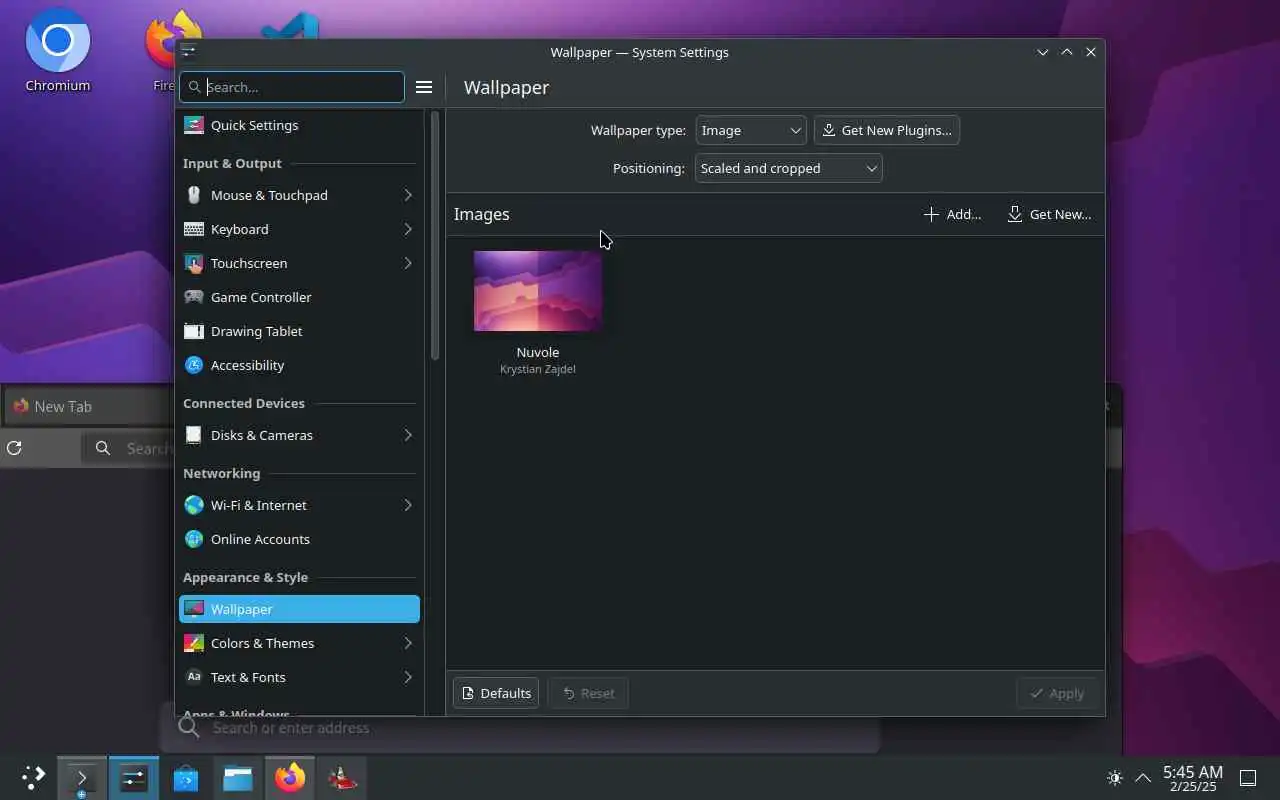Click the brightness tray icon
Screen dimensions: 1280x800
pos(1115,778)
